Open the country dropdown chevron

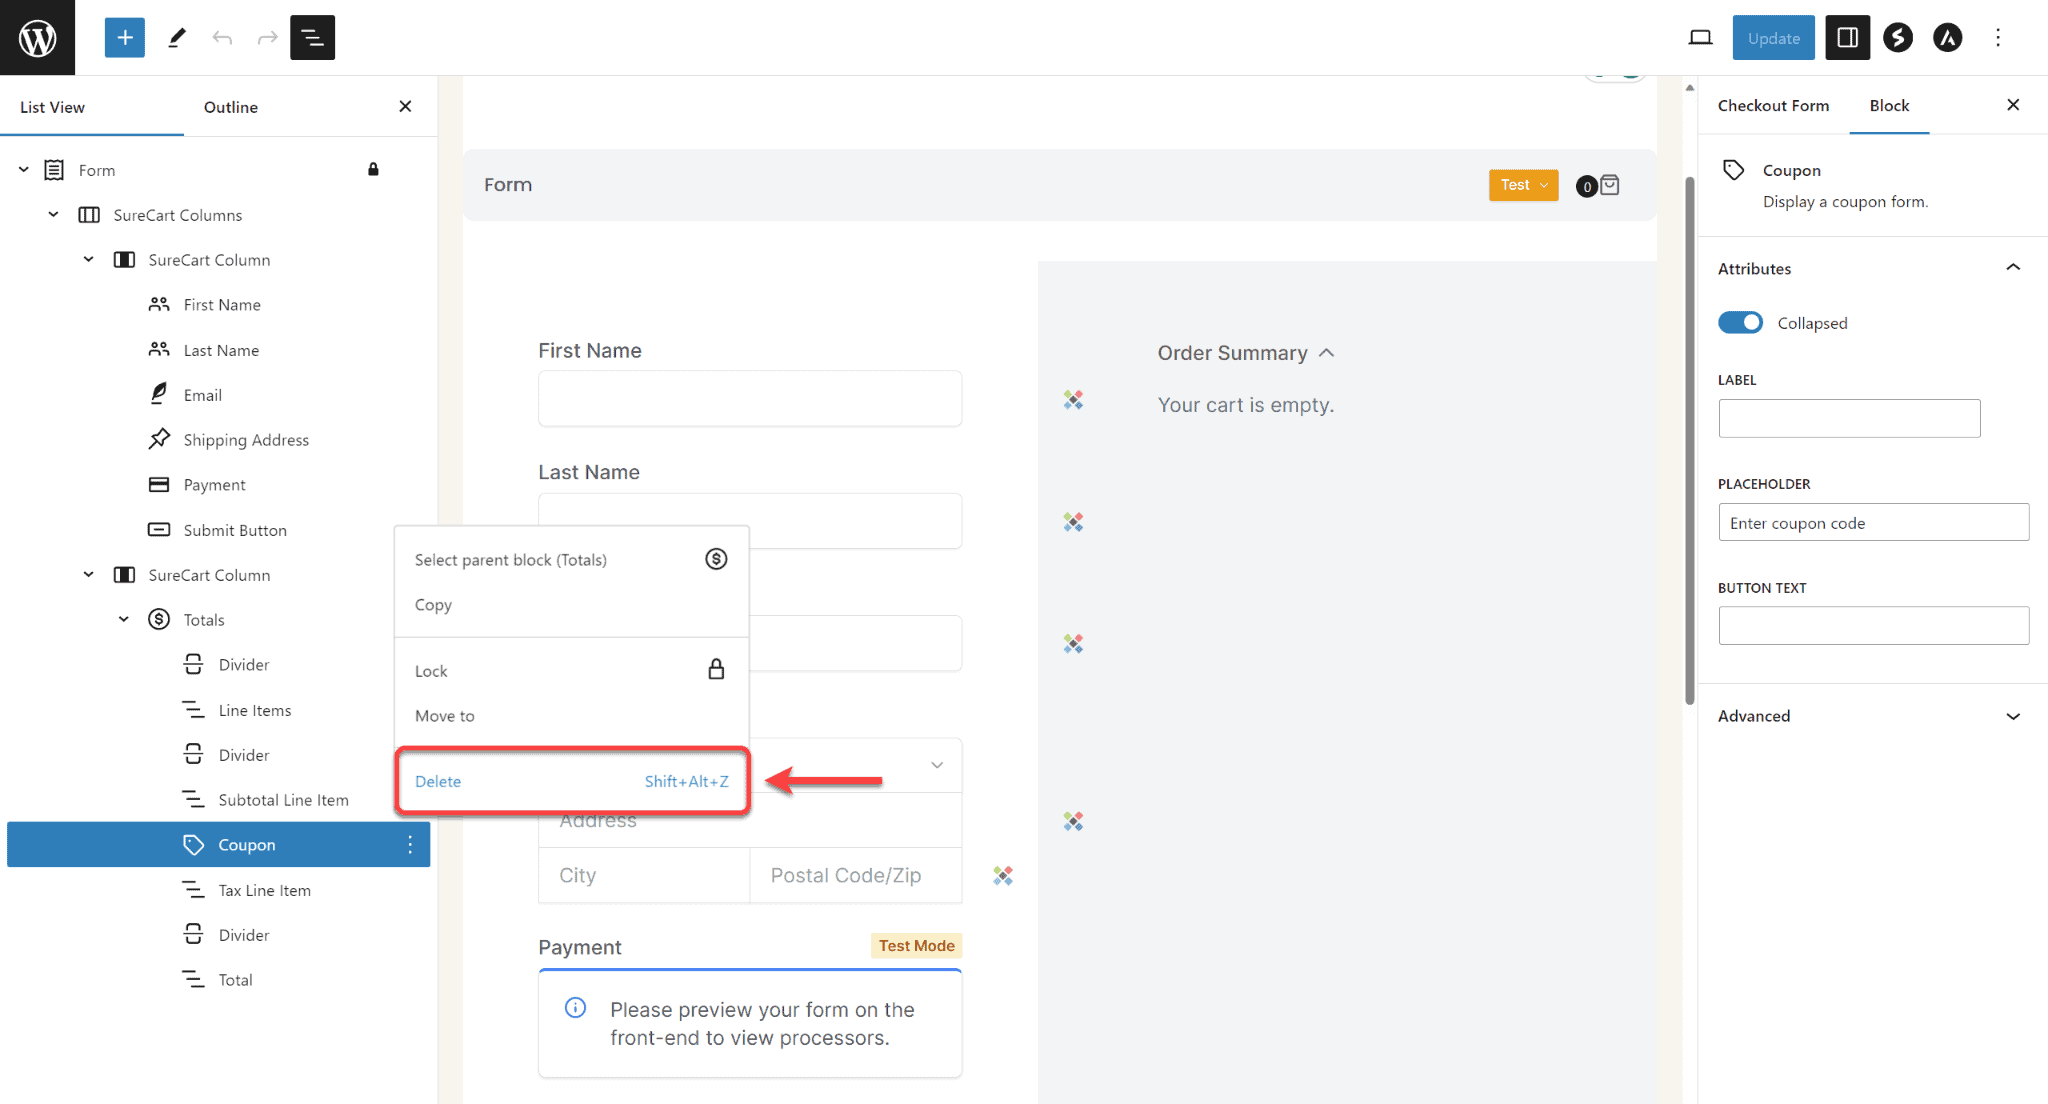coord(937,765)
